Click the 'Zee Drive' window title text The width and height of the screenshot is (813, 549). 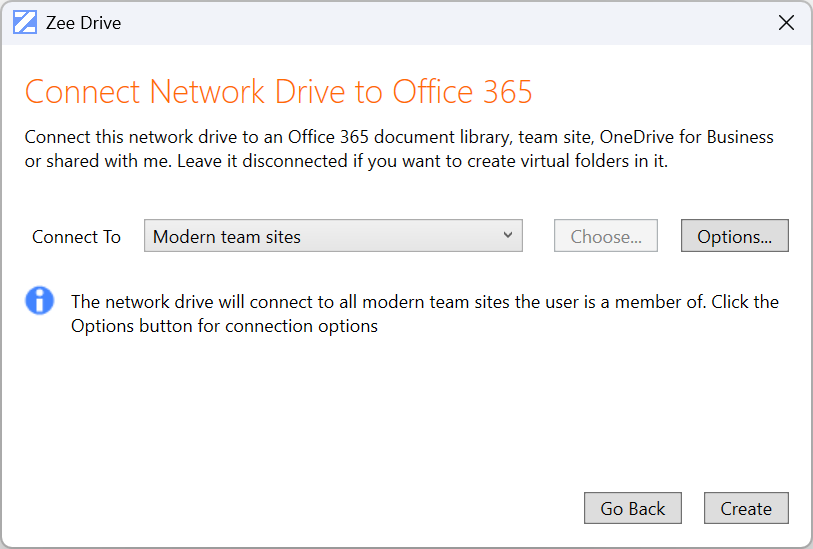(x=83, y=23)
